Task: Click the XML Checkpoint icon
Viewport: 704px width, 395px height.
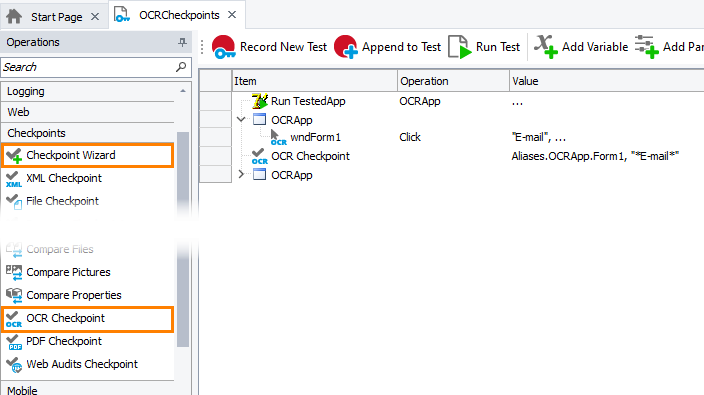Action: point(14,179)
